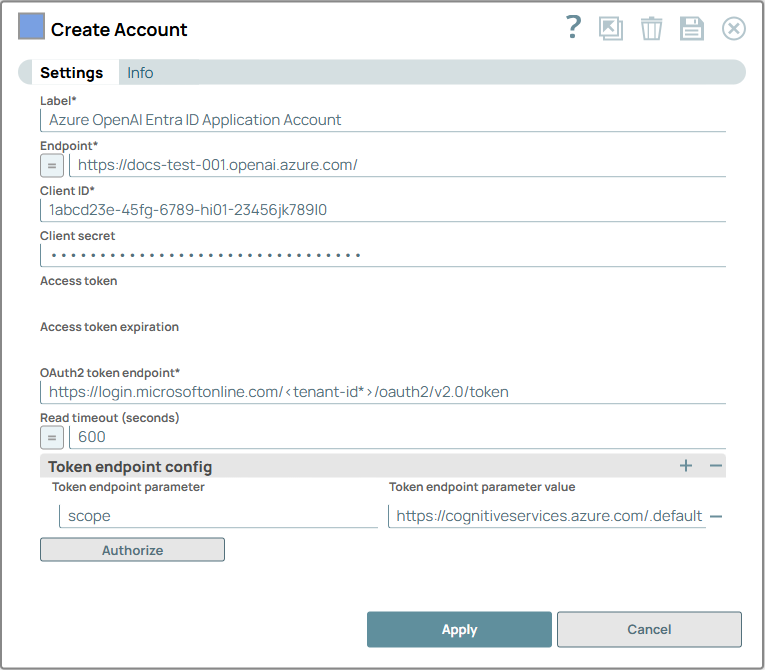Click the Cancel button
The width and height of the screenshot is (765, 670).
click(x=649, y=629)
